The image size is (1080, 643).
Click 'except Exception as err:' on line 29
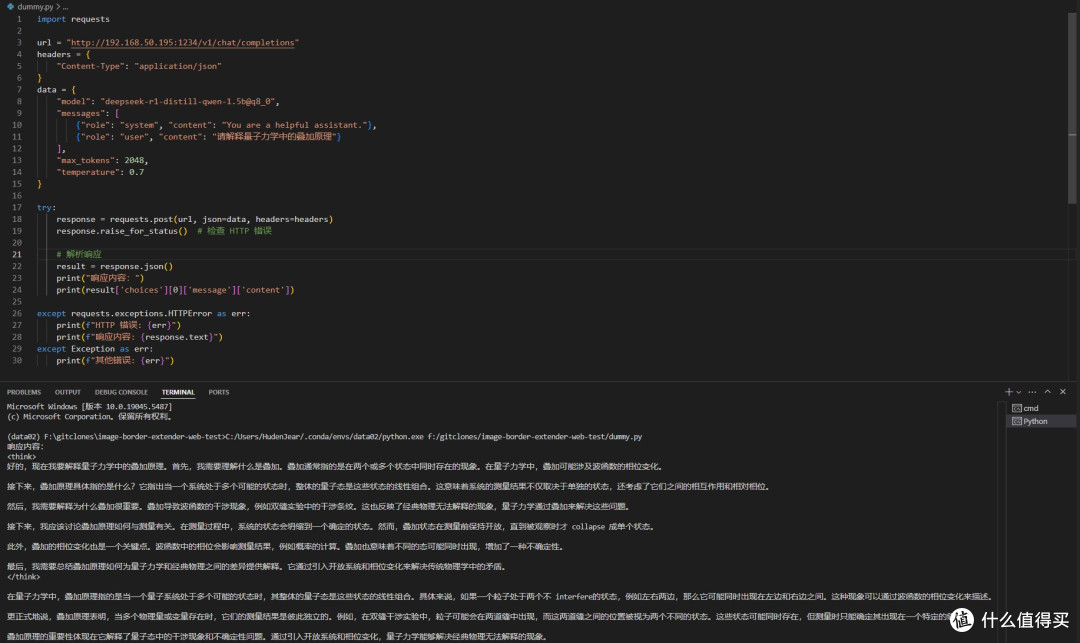pyautogui.click(x=95, y=349)
